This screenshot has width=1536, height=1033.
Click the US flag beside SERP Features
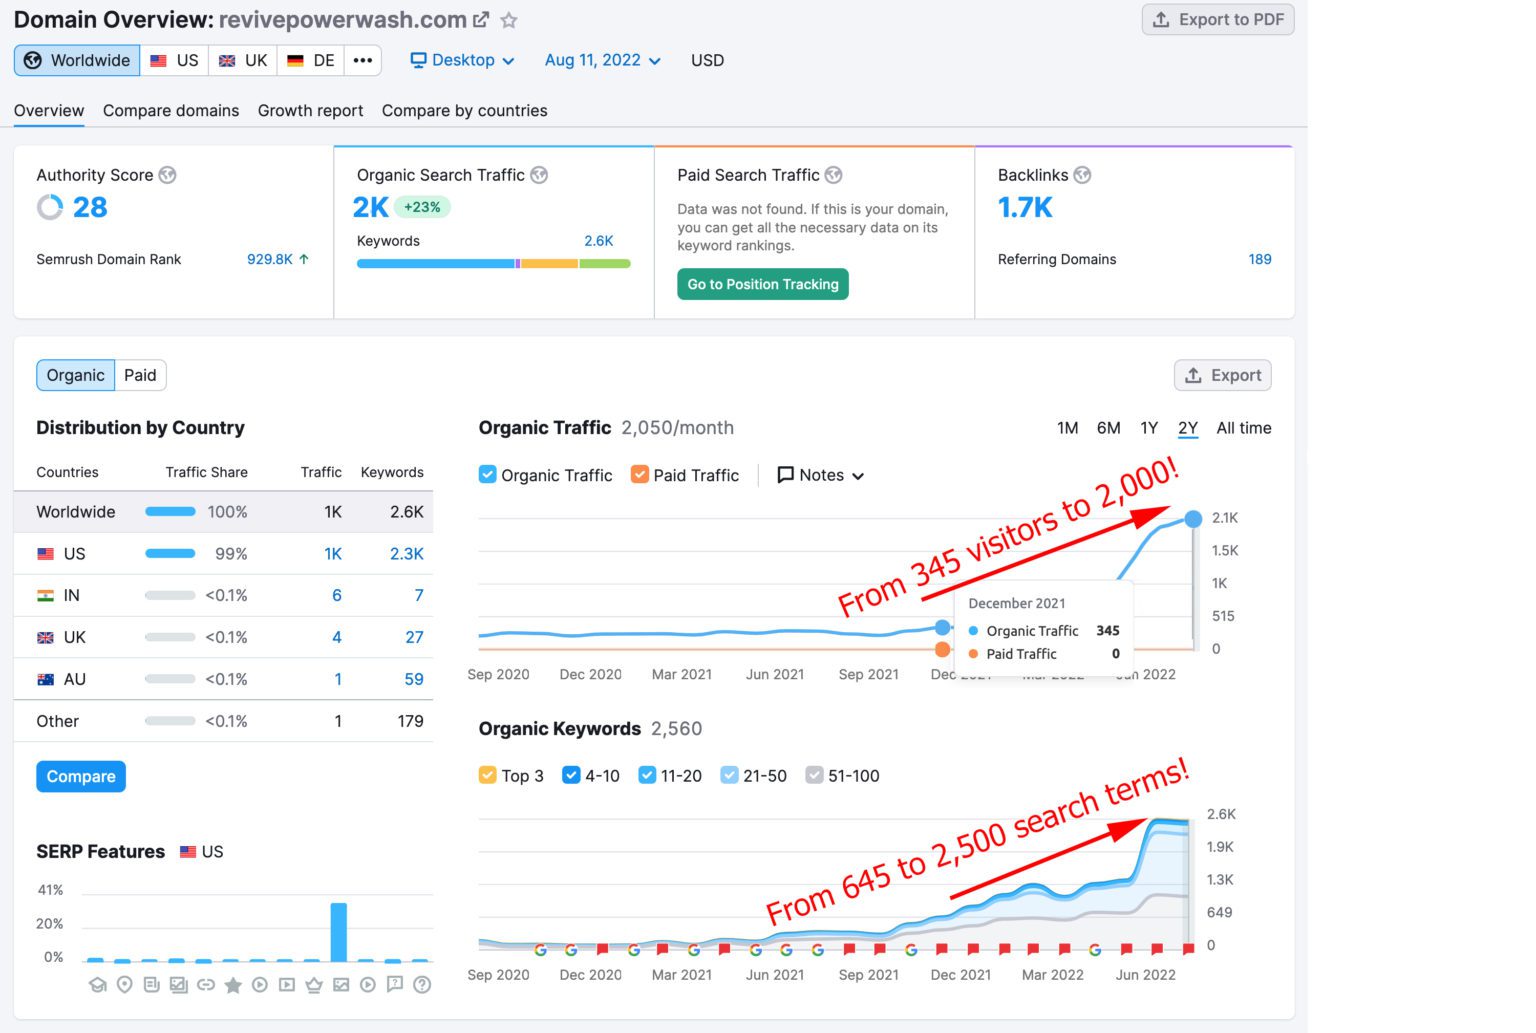tap(188, 852)
